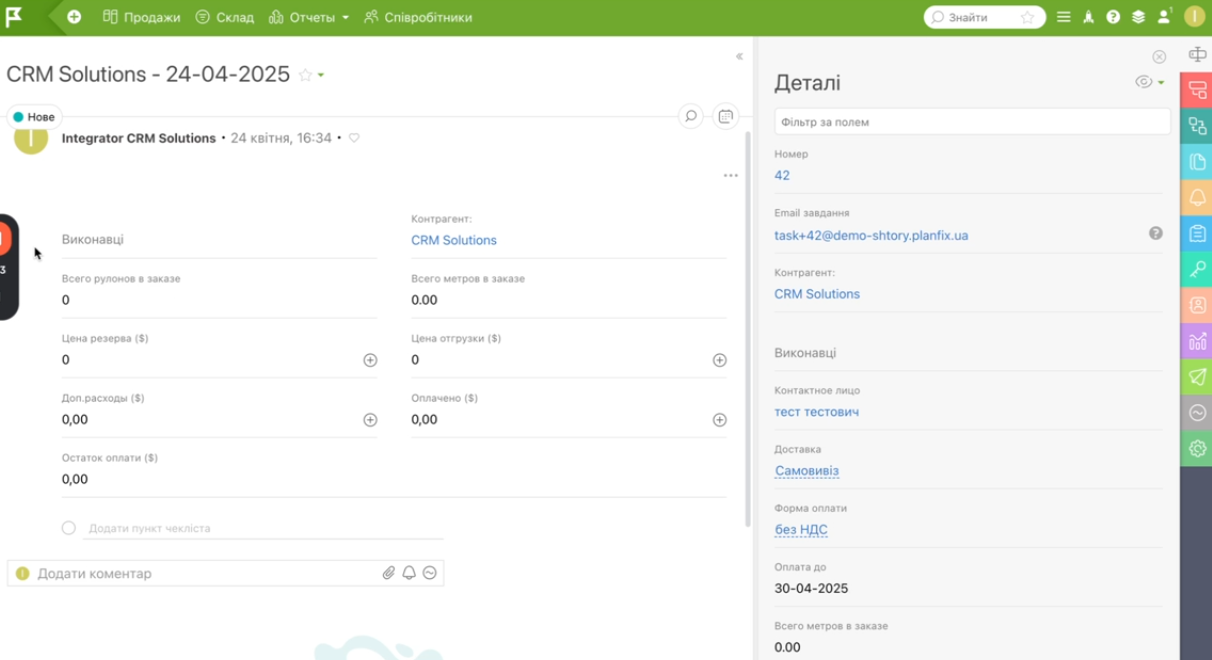Click the search magnifier in task header
The image size is (1212, 660).
[x=690, y=117]
